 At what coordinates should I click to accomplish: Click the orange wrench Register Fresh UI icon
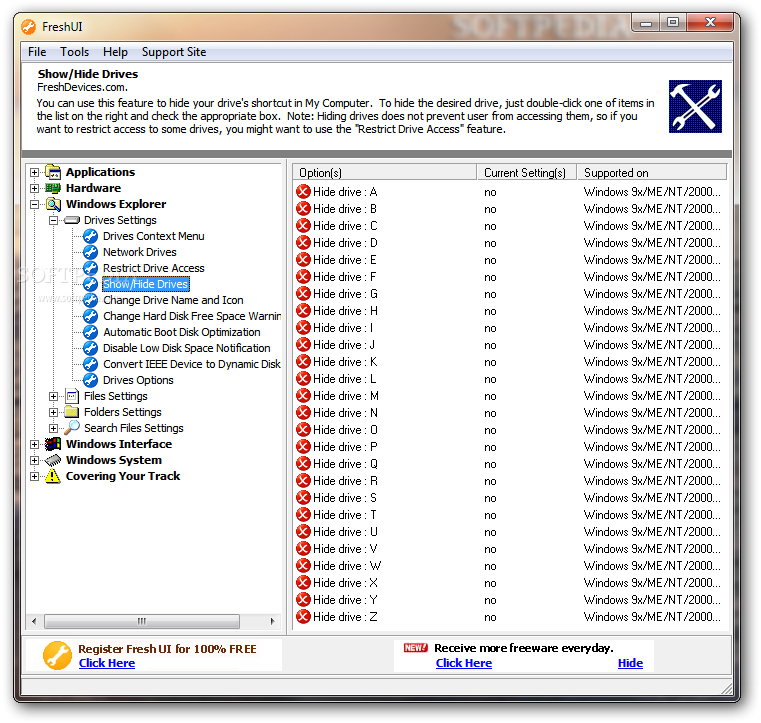[57, 655]
